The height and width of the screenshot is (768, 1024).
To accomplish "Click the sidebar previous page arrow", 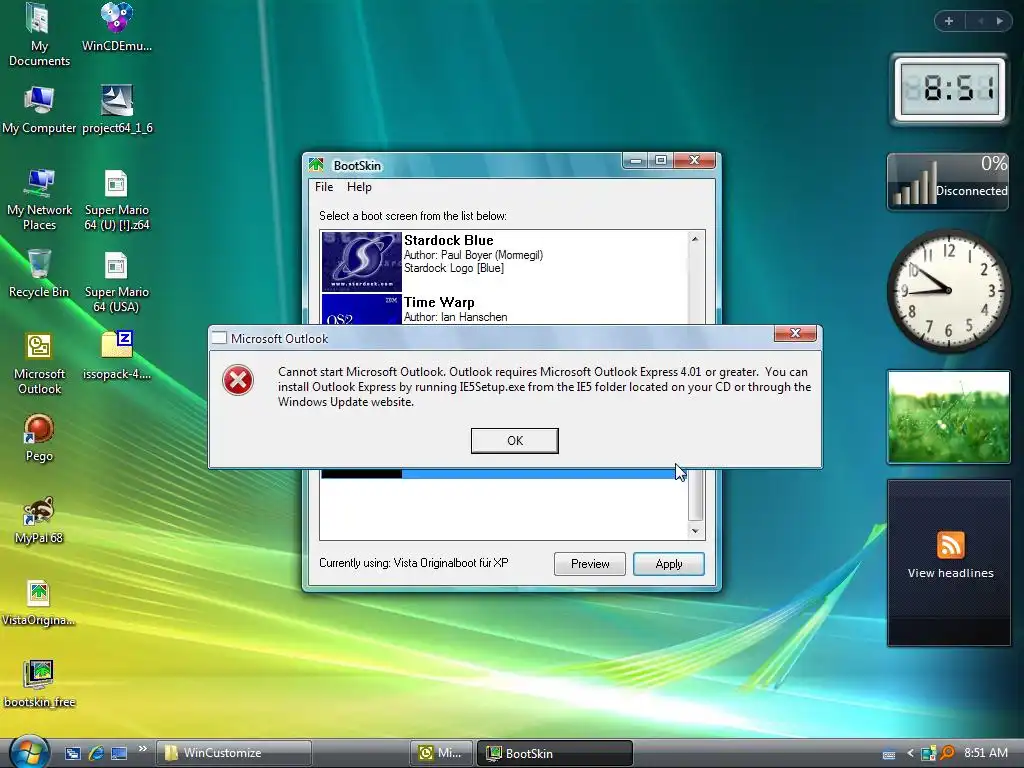I will [980, 21].
